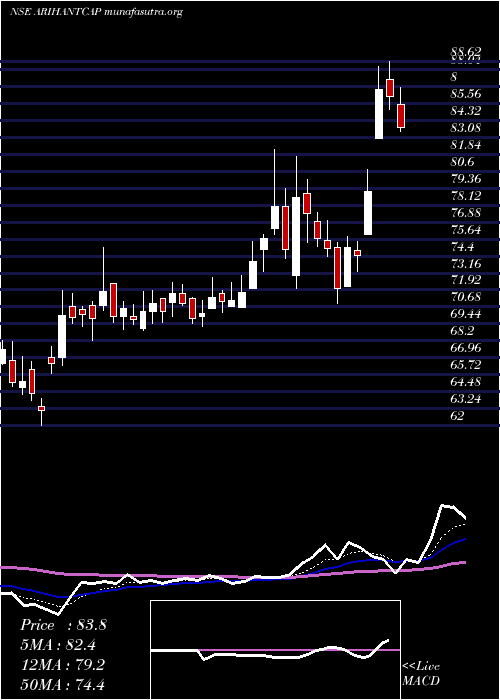Screen dimensions: 500x700
Task: Click the 75.64 axis label
Action: click(x=466, y=229)
